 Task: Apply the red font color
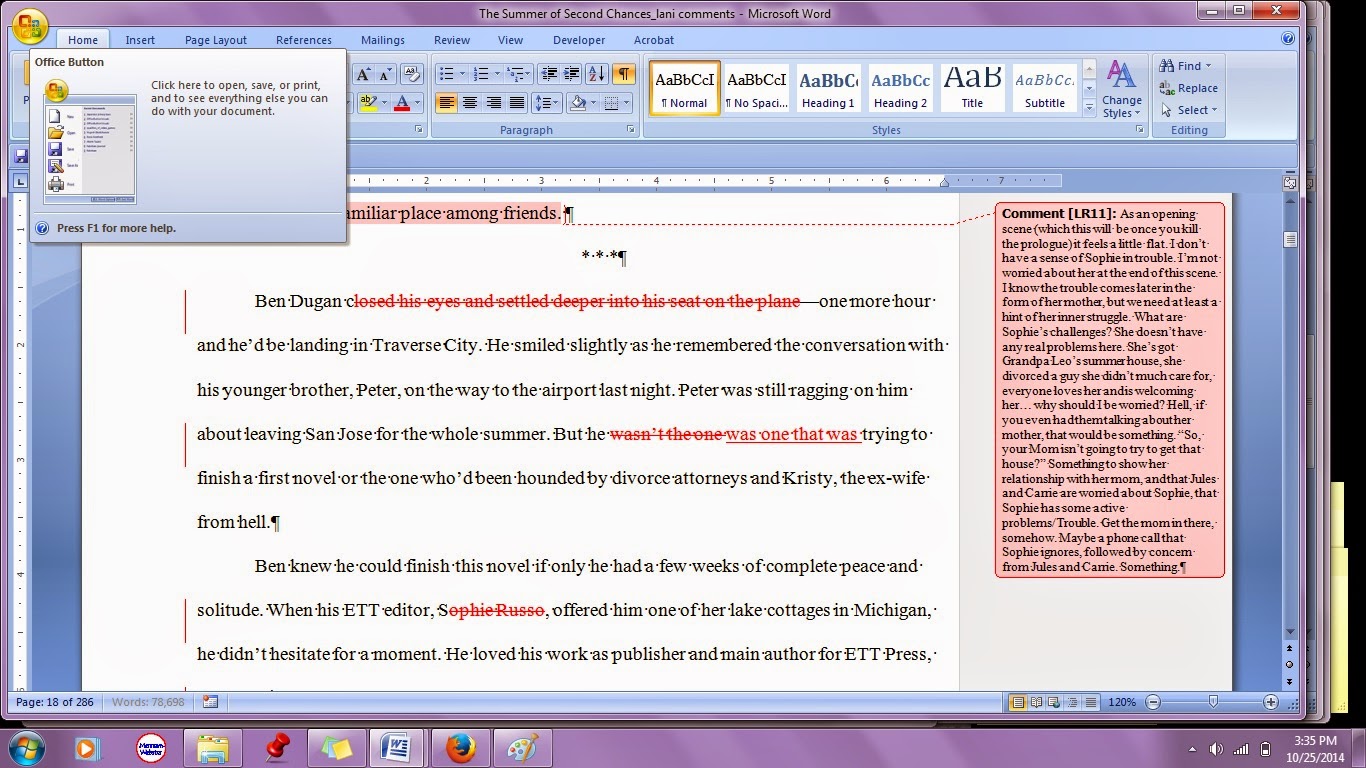401,103
